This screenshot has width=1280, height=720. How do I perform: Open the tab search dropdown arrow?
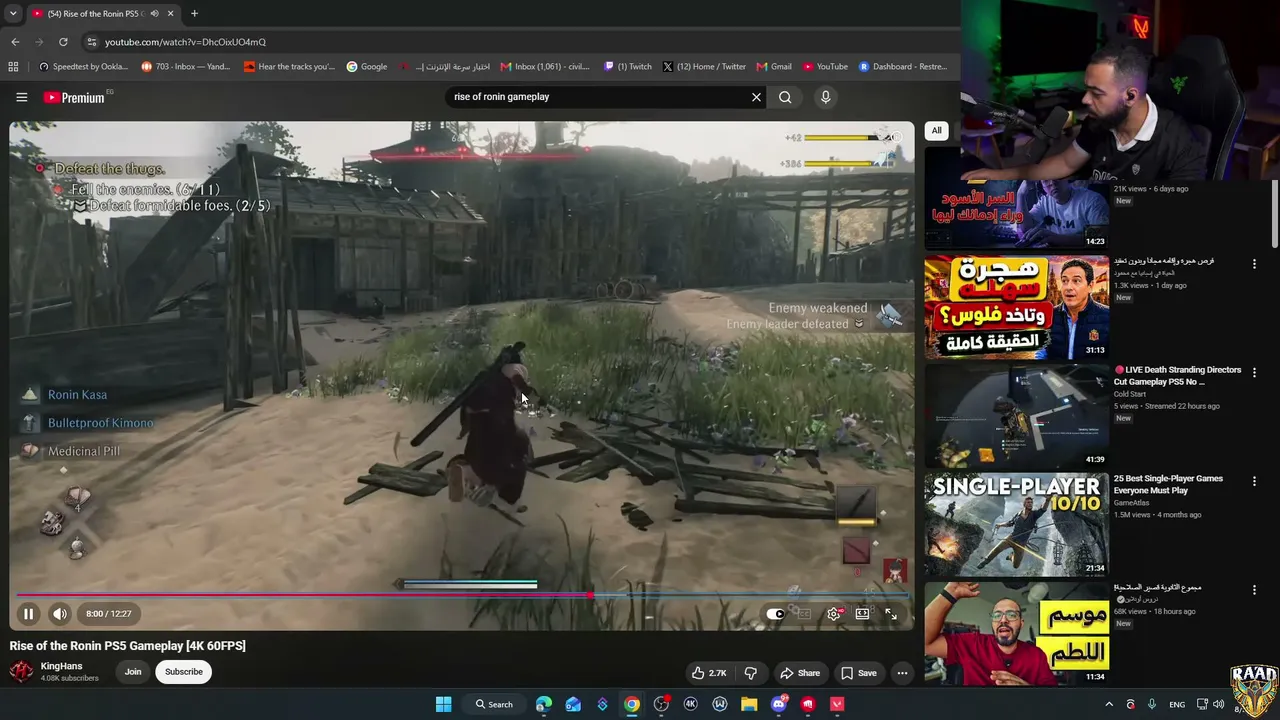12,14
